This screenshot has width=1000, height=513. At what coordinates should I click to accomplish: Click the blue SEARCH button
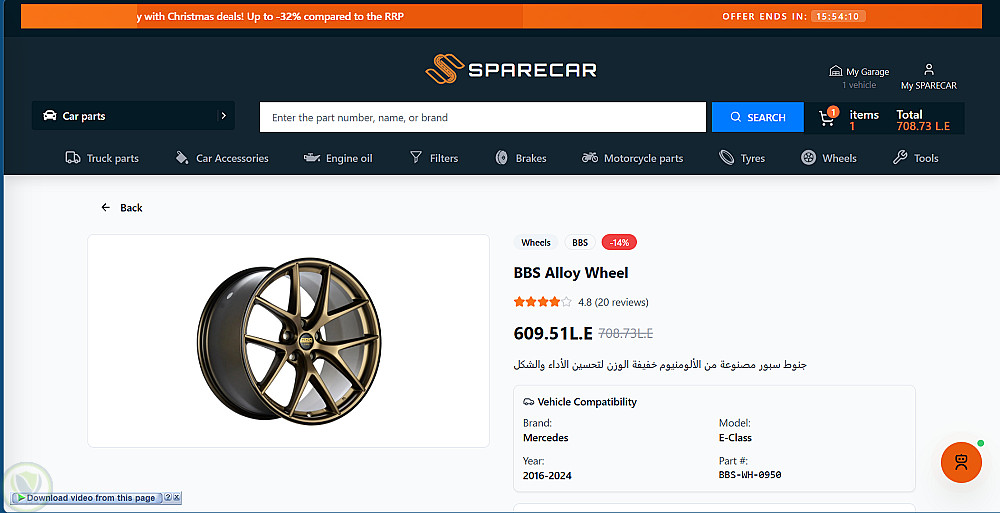(758, 117)
